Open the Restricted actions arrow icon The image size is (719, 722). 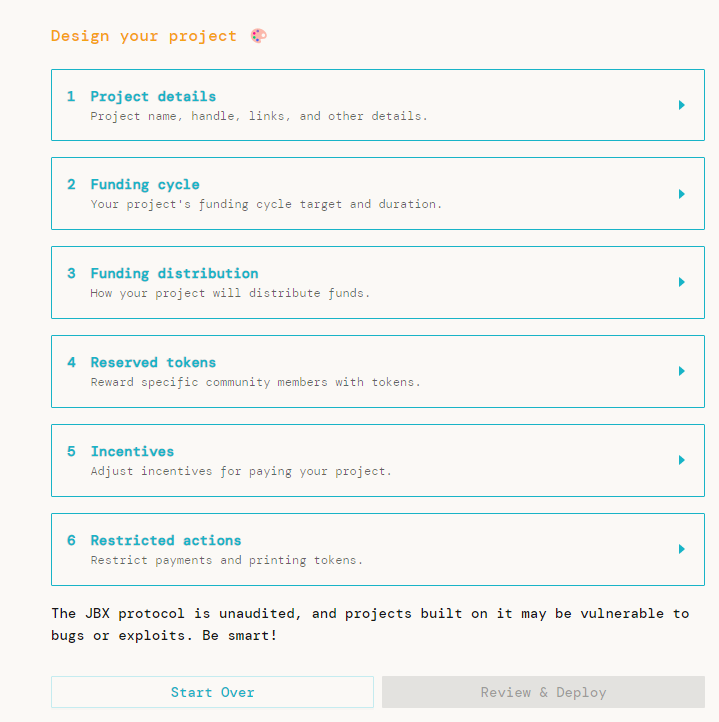[x=682, y=548]
